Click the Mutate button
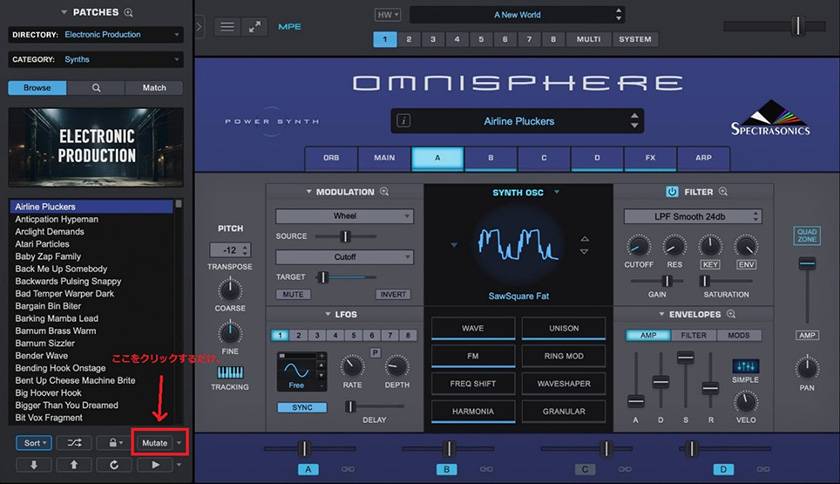This screenshot has height=484, width=840. click(154, 443)
